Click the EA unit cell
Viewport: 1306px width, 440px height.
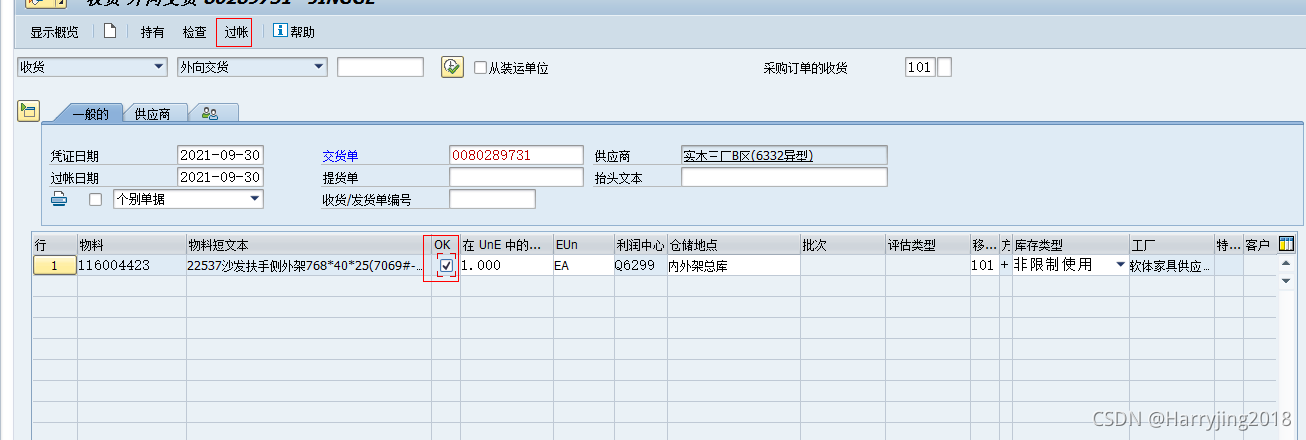[x=583, y=265]
